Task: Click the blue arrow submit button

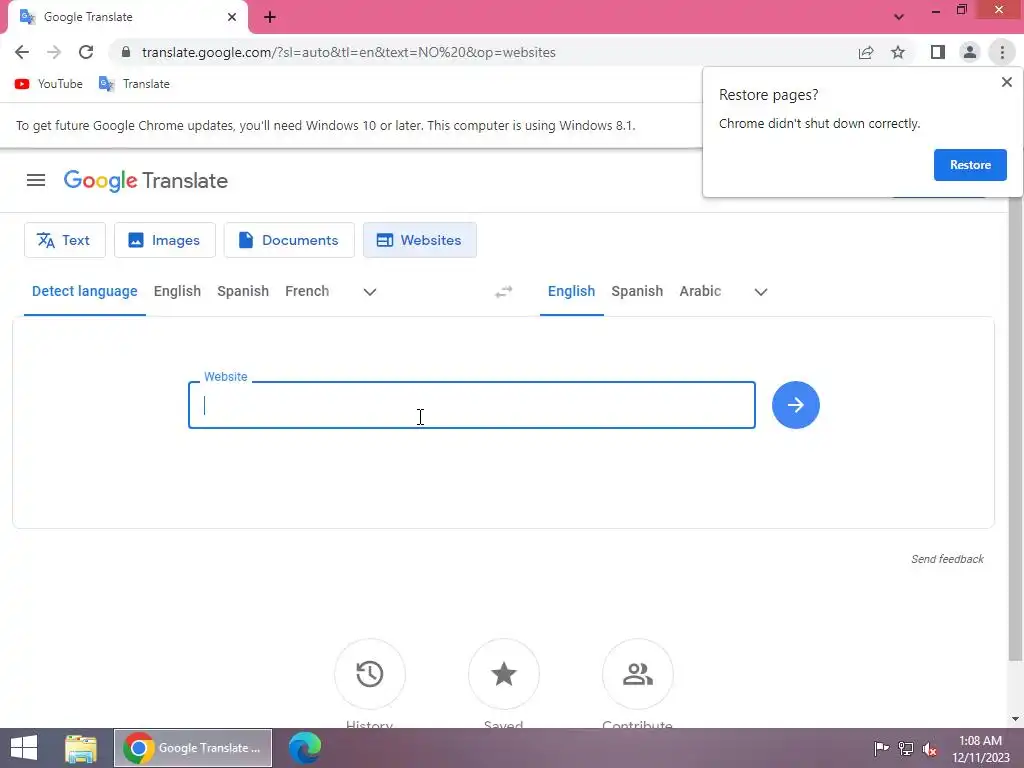Action: (x=795, y=405)
